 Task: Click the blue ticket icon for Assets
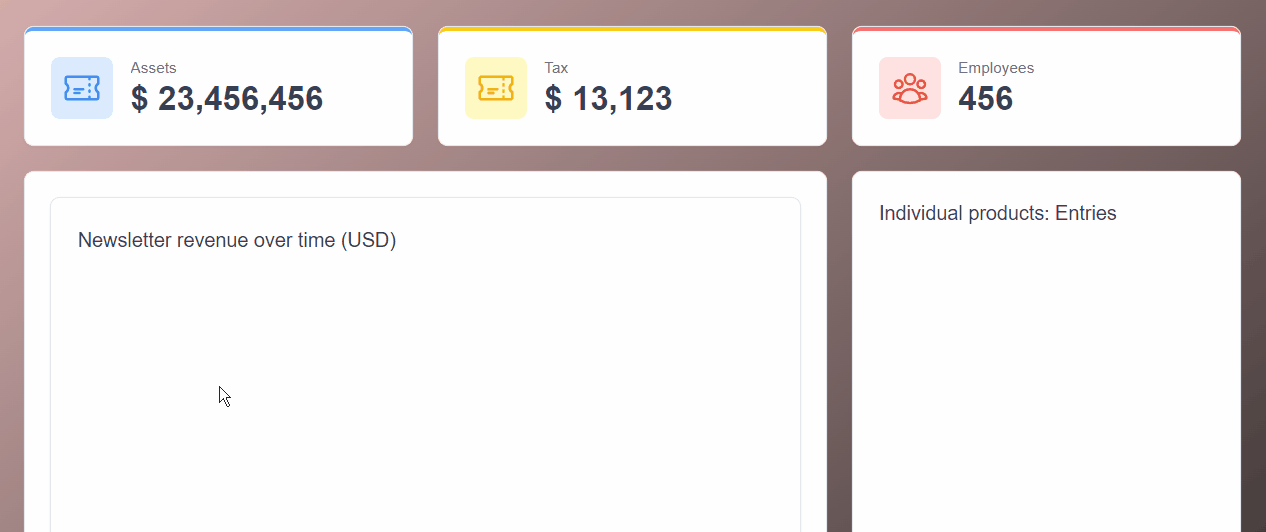(x=82, y=88)
